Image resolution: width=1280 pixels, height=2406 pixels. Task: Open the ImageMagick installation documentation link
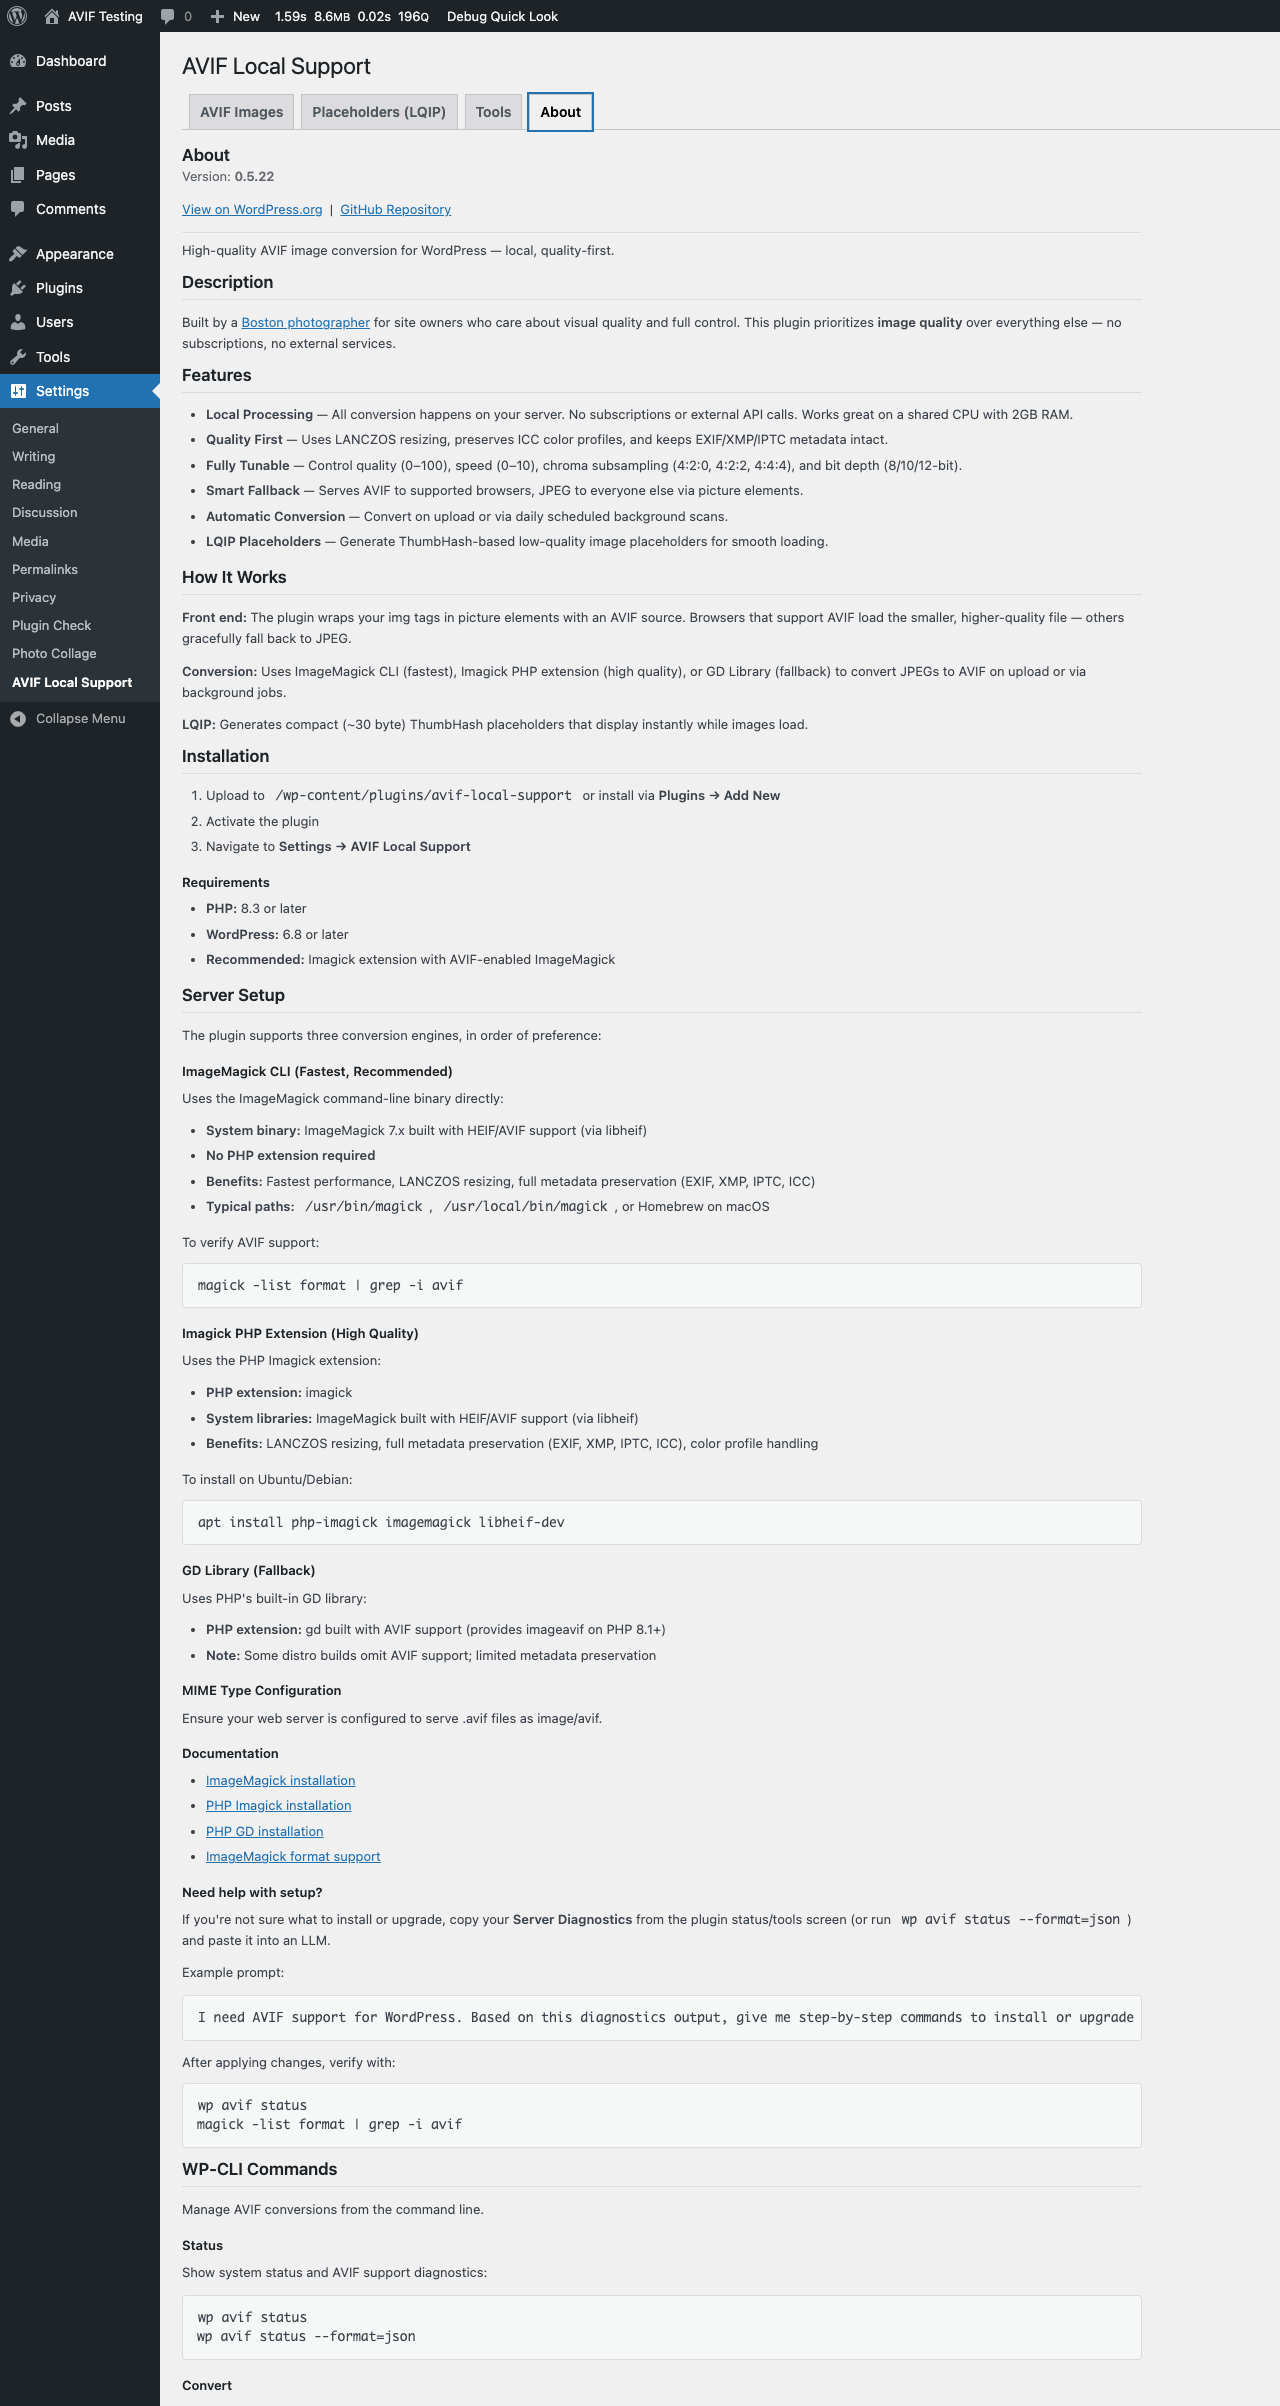(280, 1780)
